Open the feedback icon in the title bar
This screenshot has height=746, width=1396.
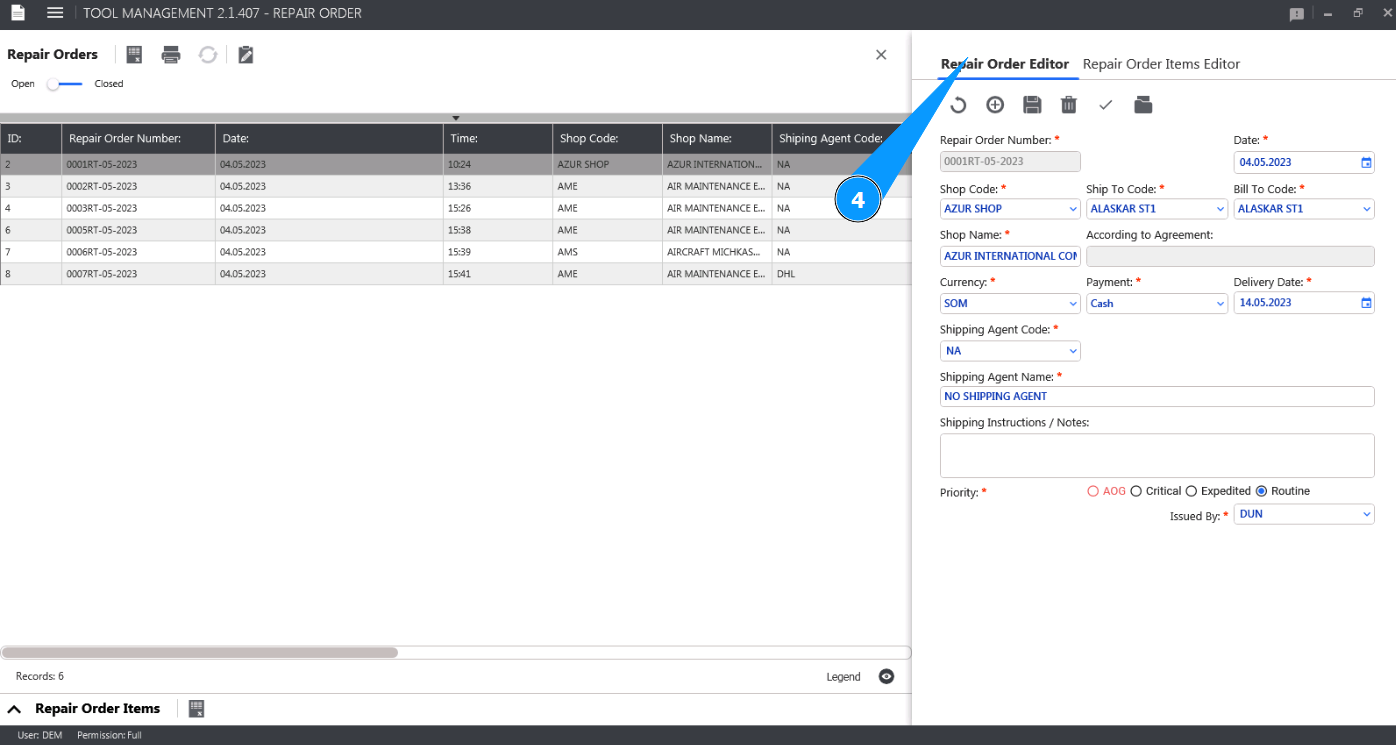(1297, 14)
